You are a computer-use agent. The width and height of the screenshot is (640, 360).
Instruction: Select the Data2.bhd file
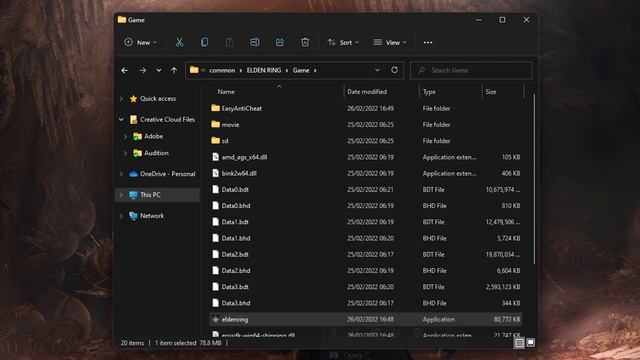click(236, 271)
